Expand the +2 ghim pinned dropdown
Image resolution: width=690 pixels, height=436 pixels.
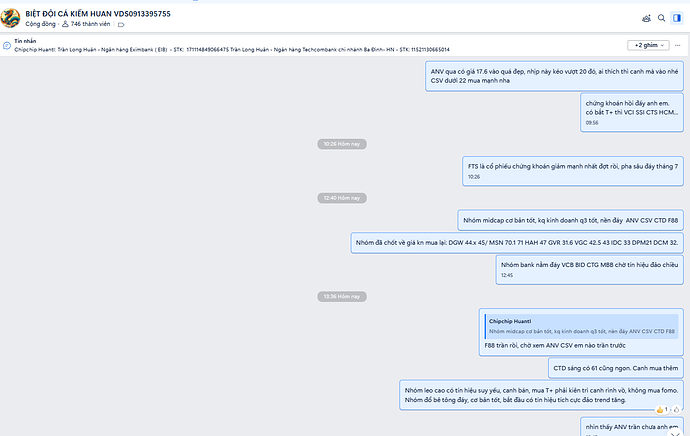point(648,45)
